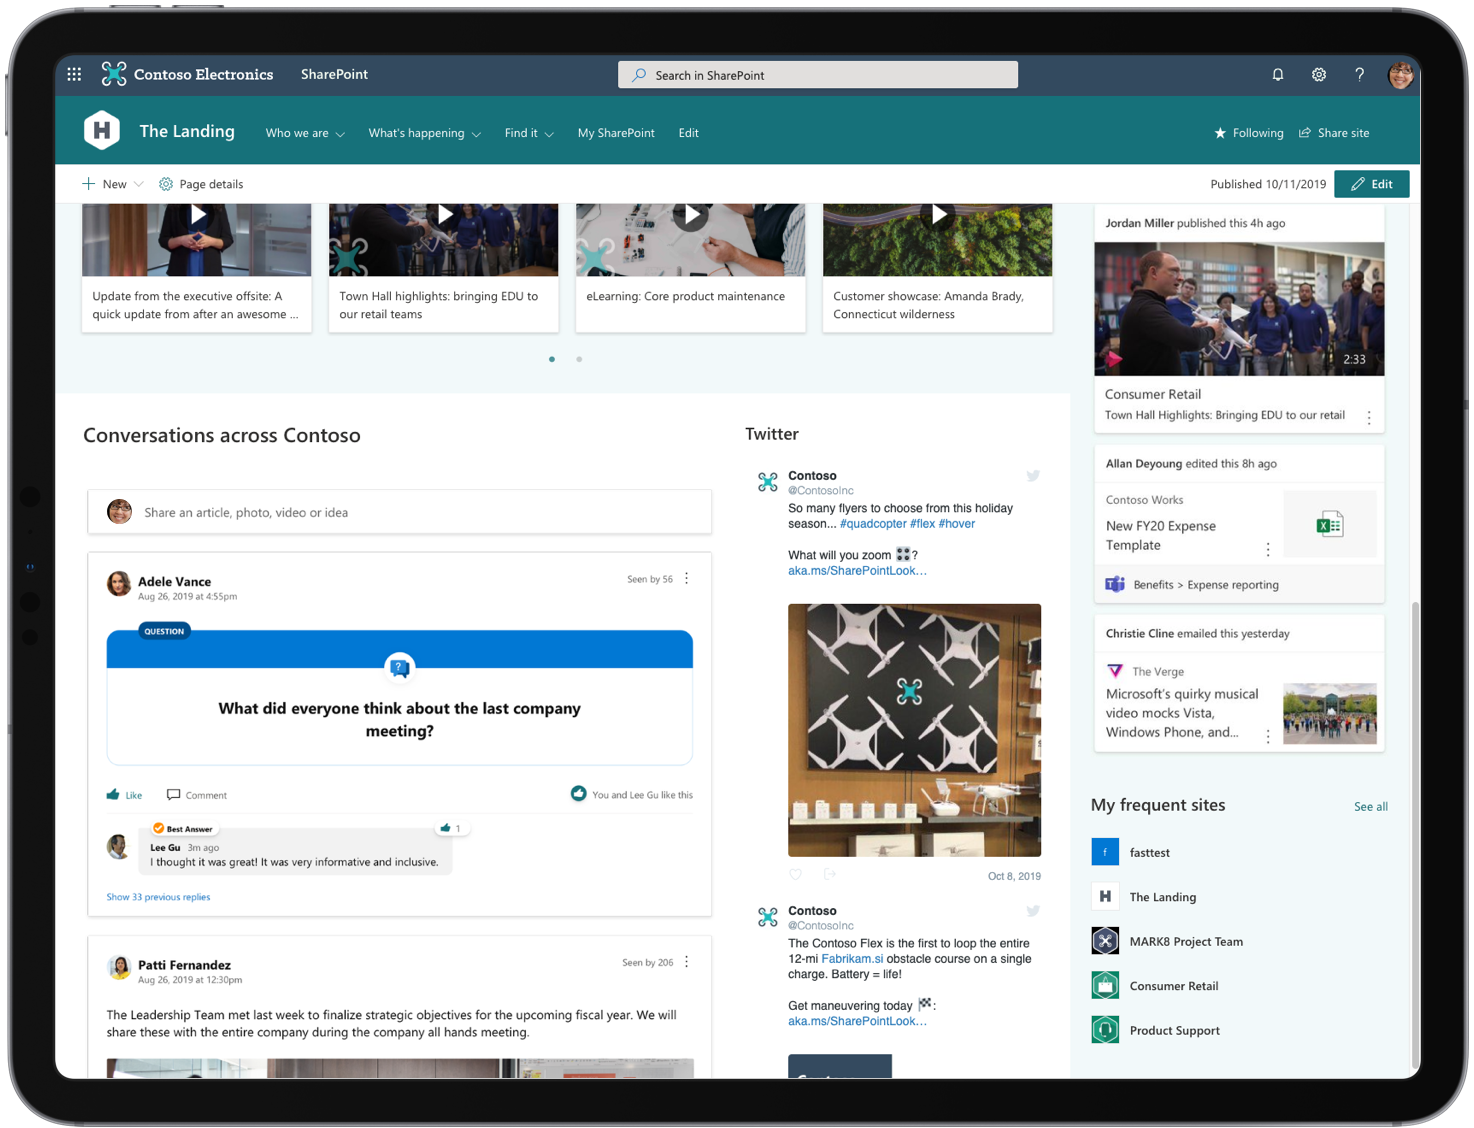Click The Landing site logo
This screenshot has height=1128, width=1474.
click(102, 131)
